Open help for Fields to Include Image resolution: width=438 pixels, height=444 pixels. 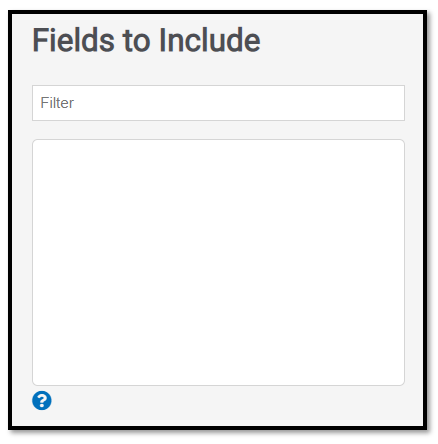pyautogui.click(x=42, y=400)
